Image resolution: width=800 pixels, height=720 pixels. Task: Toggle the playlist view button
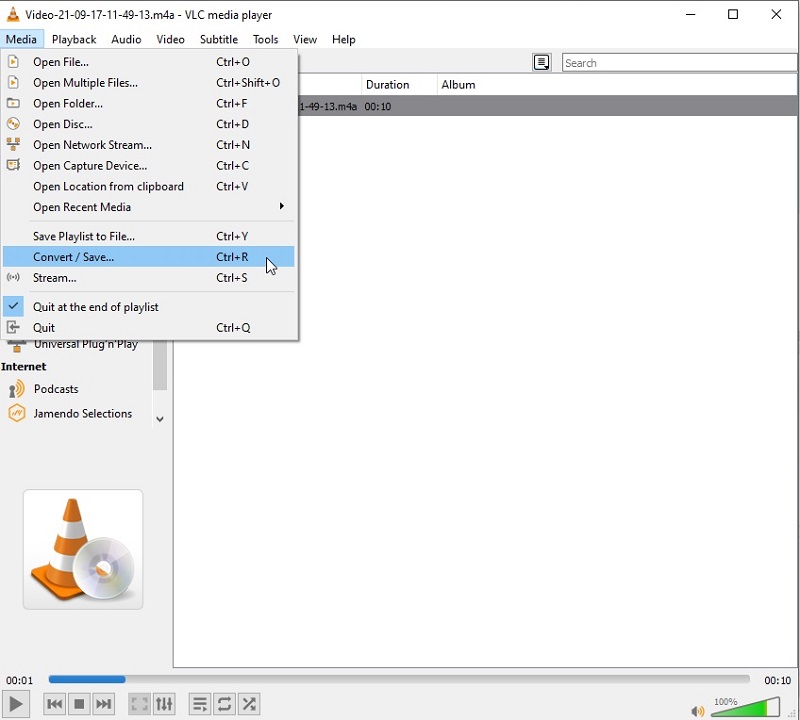200,704
